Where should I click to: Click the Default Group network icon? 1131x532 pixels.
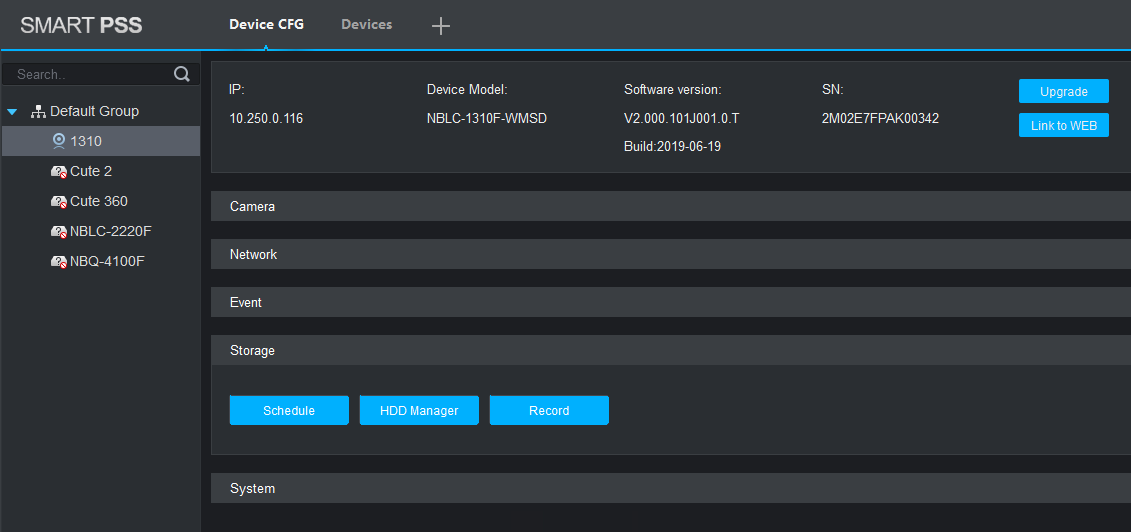(38, 112)
